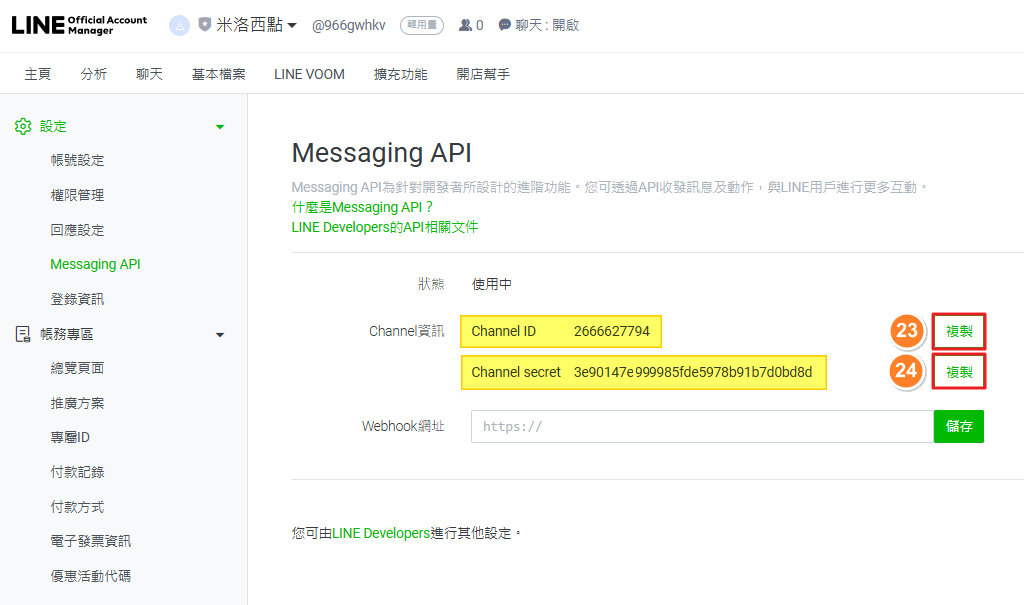1024x605 pixels.
Task: Collapse the 設定 section arrow
Action: [x=220, y=127]
